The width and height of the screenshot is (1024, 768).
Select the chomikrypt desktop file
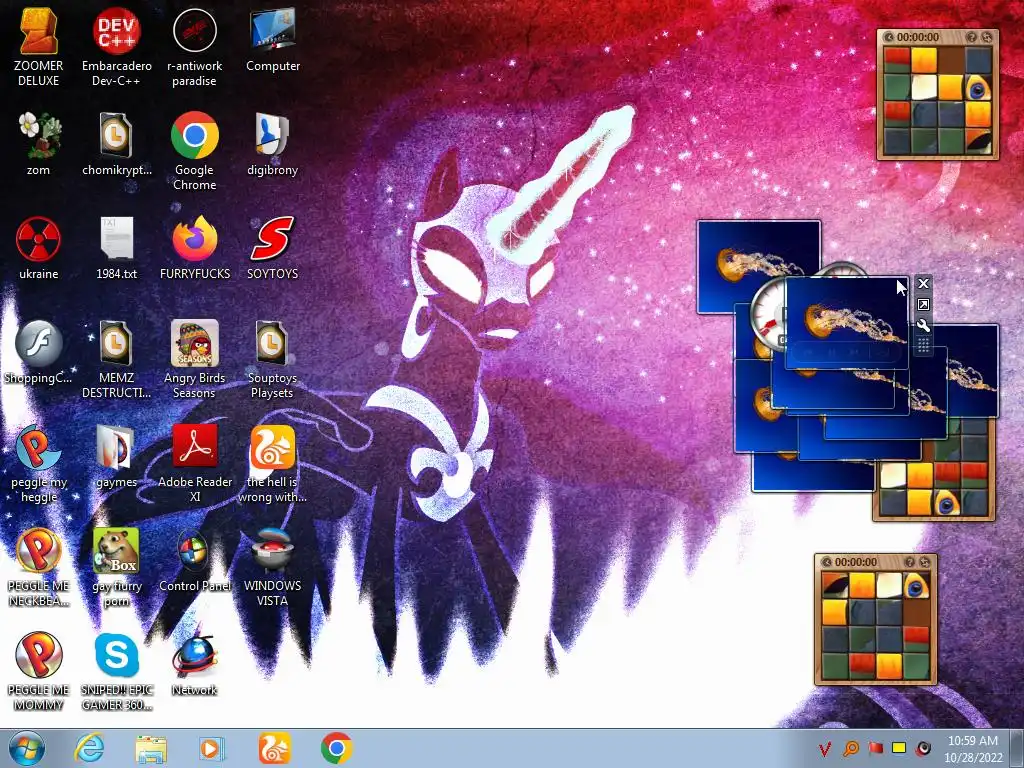click(116, 144)
